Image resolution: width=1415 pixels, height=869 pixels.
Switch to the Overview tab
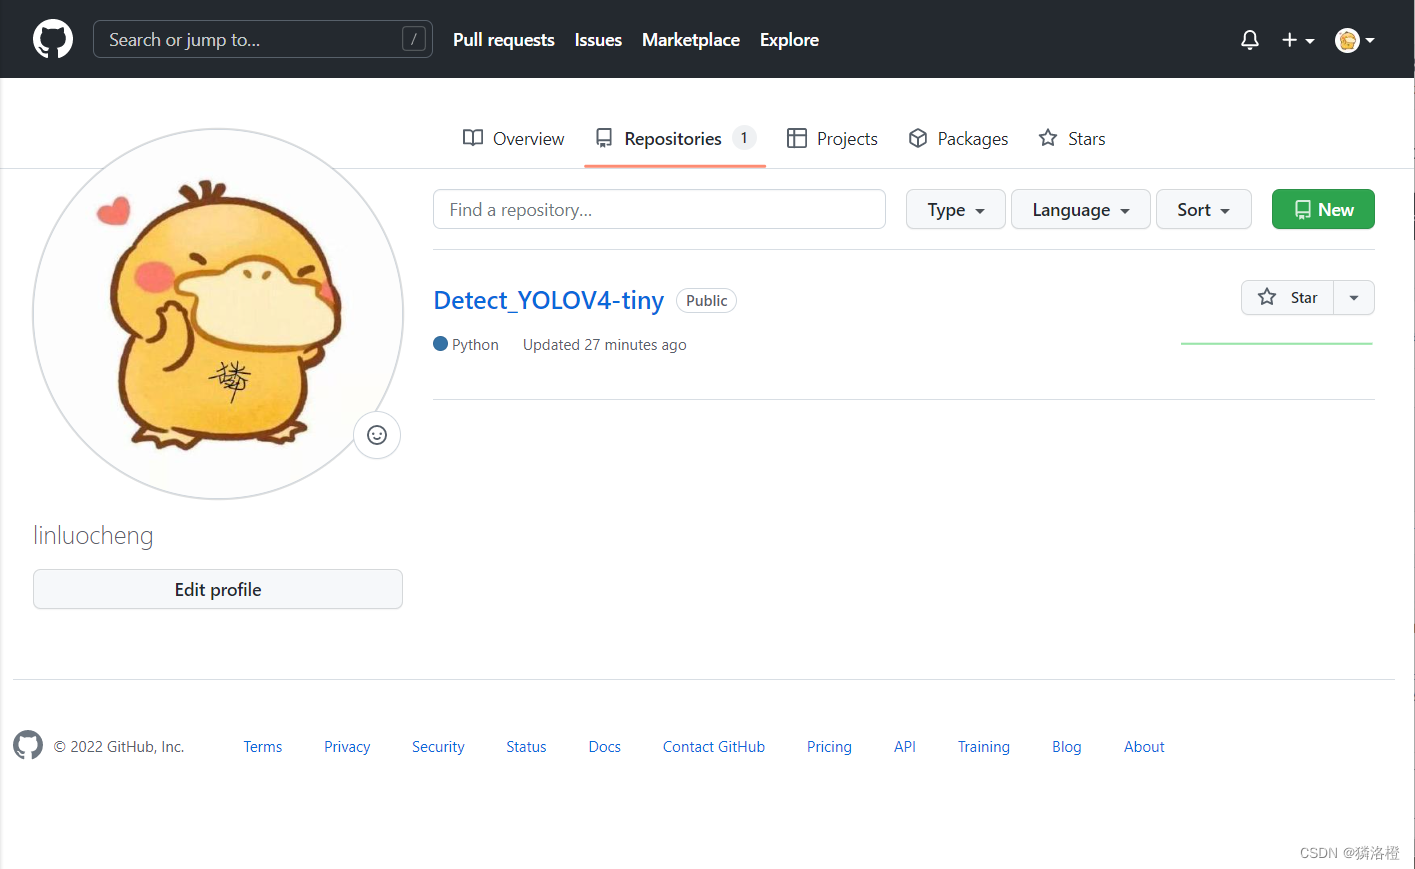(513, 138)
